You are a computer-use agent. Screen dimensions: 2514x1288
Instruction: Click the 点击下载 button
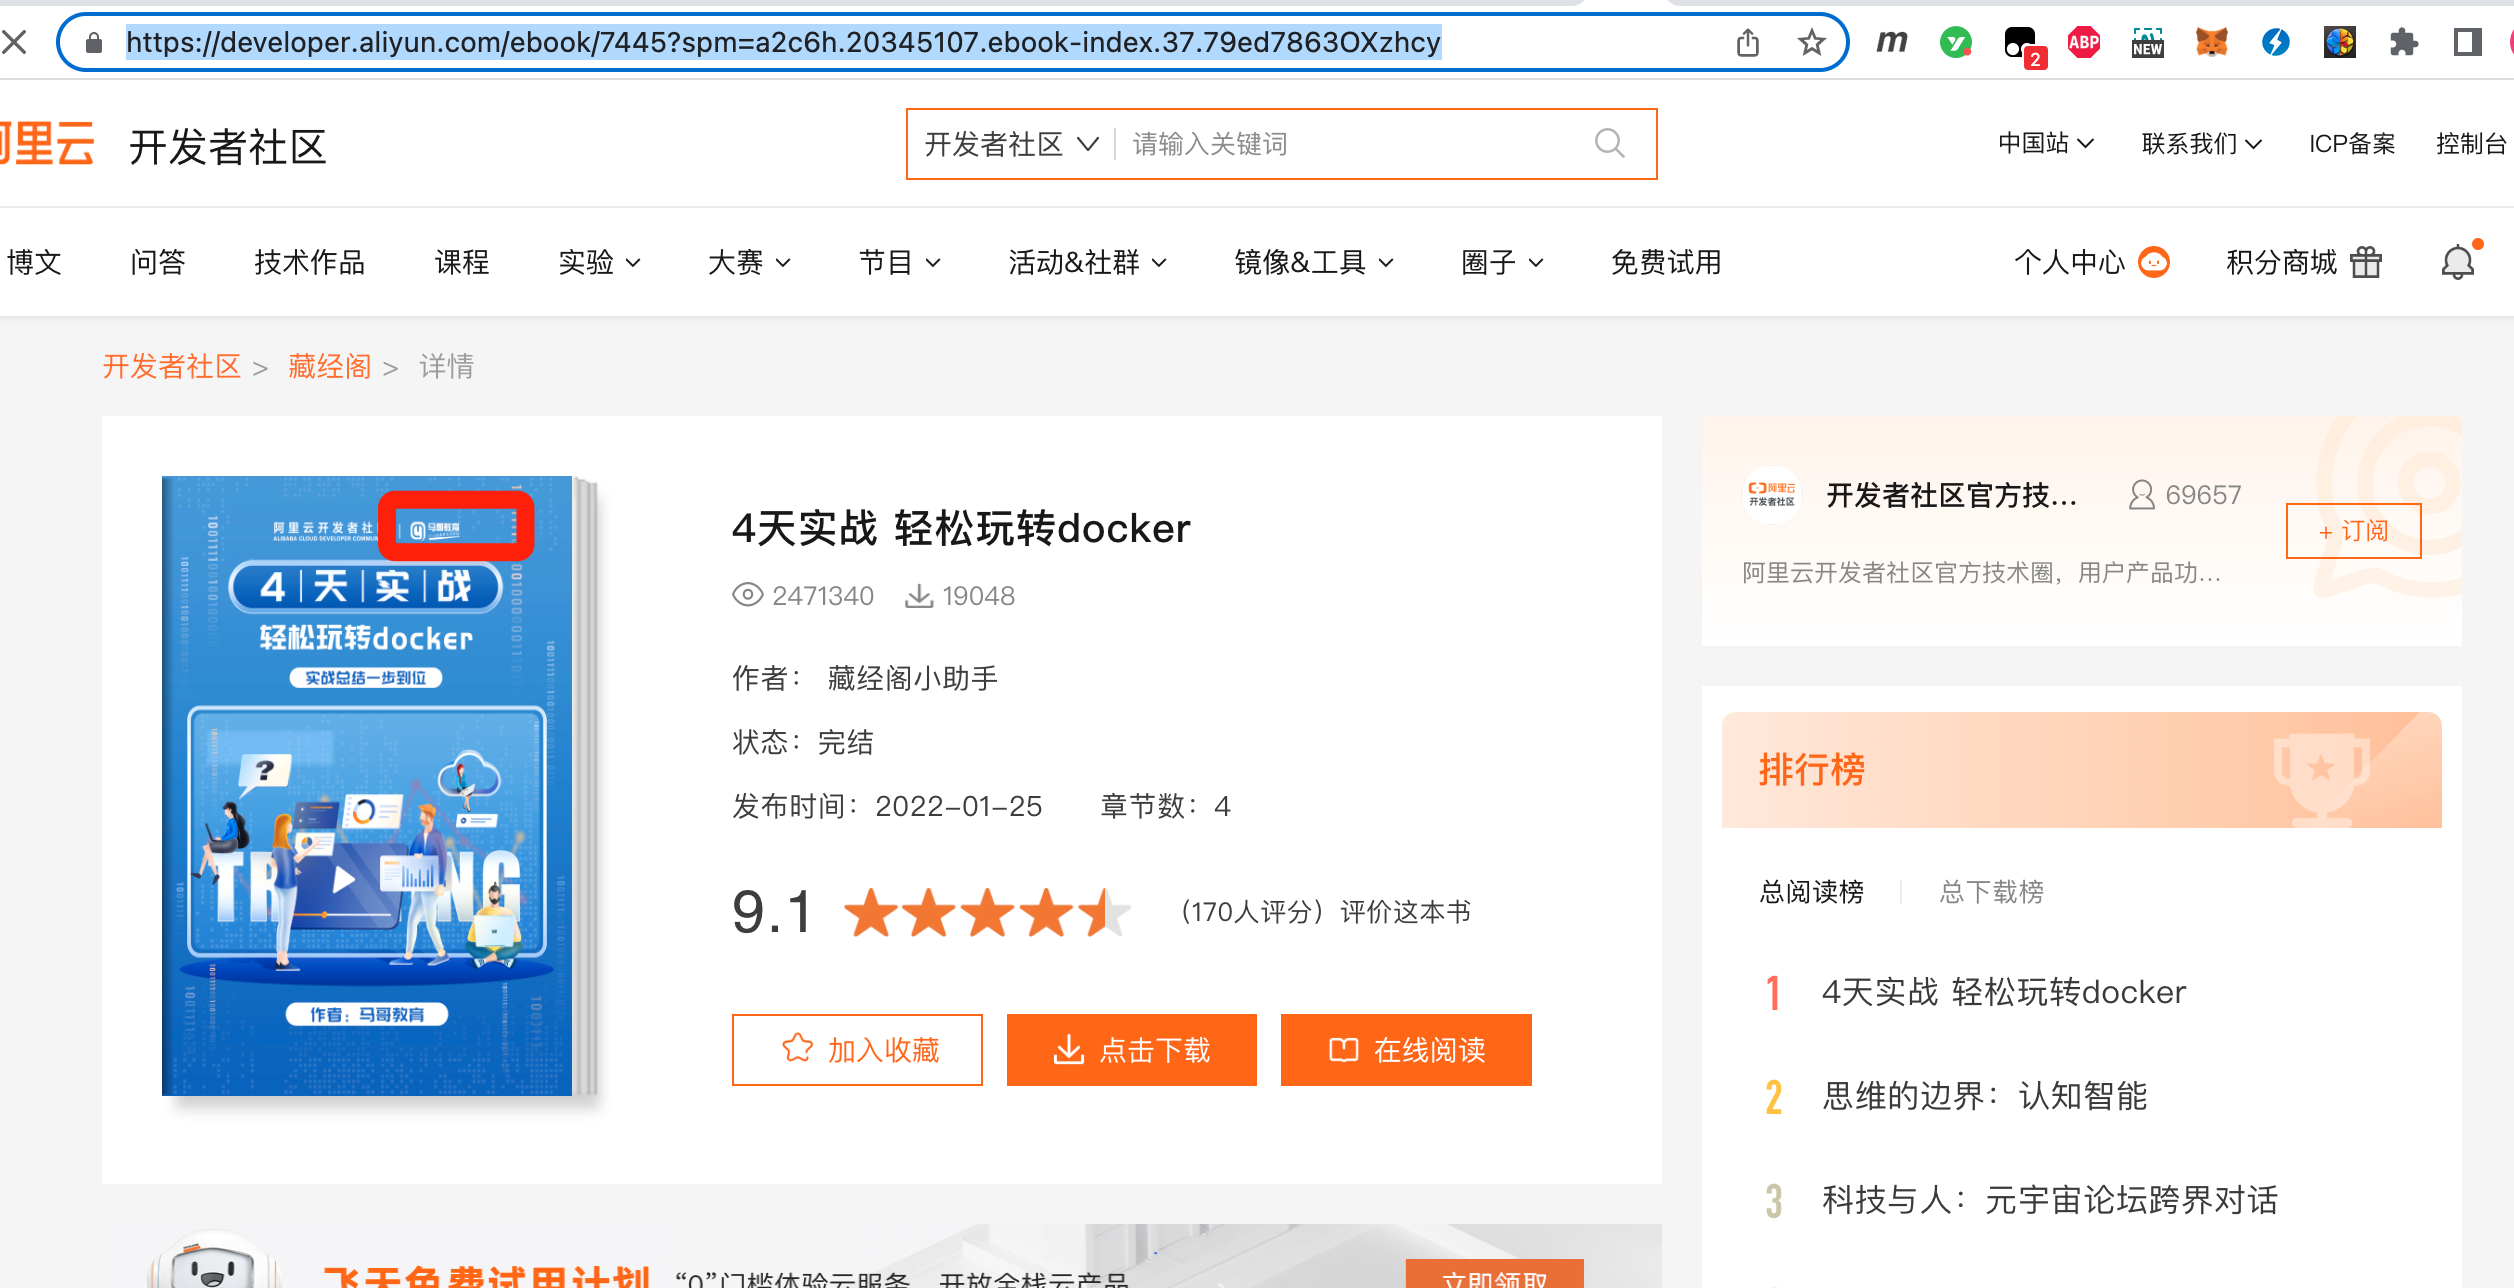click(x=1131, y=1049)
